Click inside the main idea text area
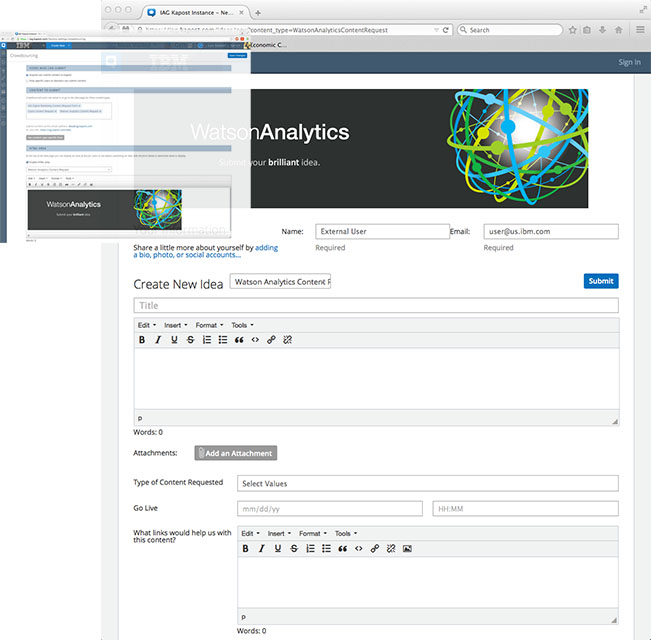Image resolution: width=651 pixels, height=640 pixels. 376,379
